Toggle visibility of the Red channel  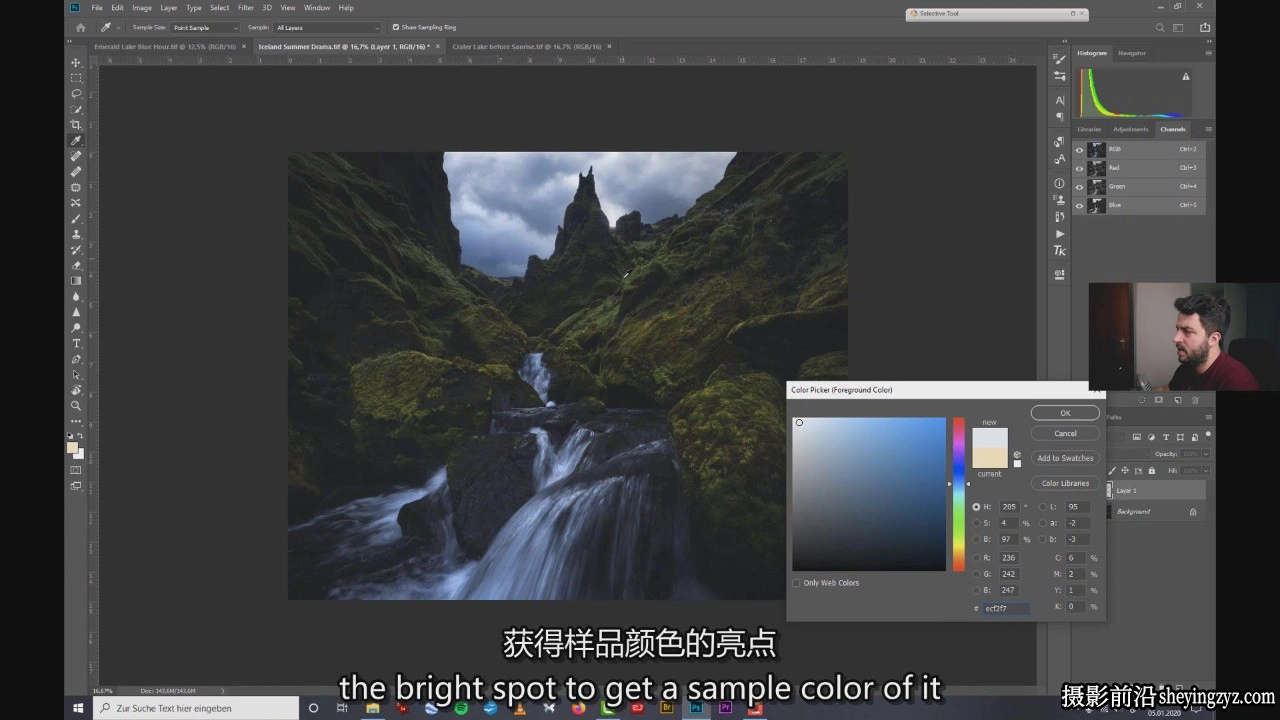(x=1079, y=168)
